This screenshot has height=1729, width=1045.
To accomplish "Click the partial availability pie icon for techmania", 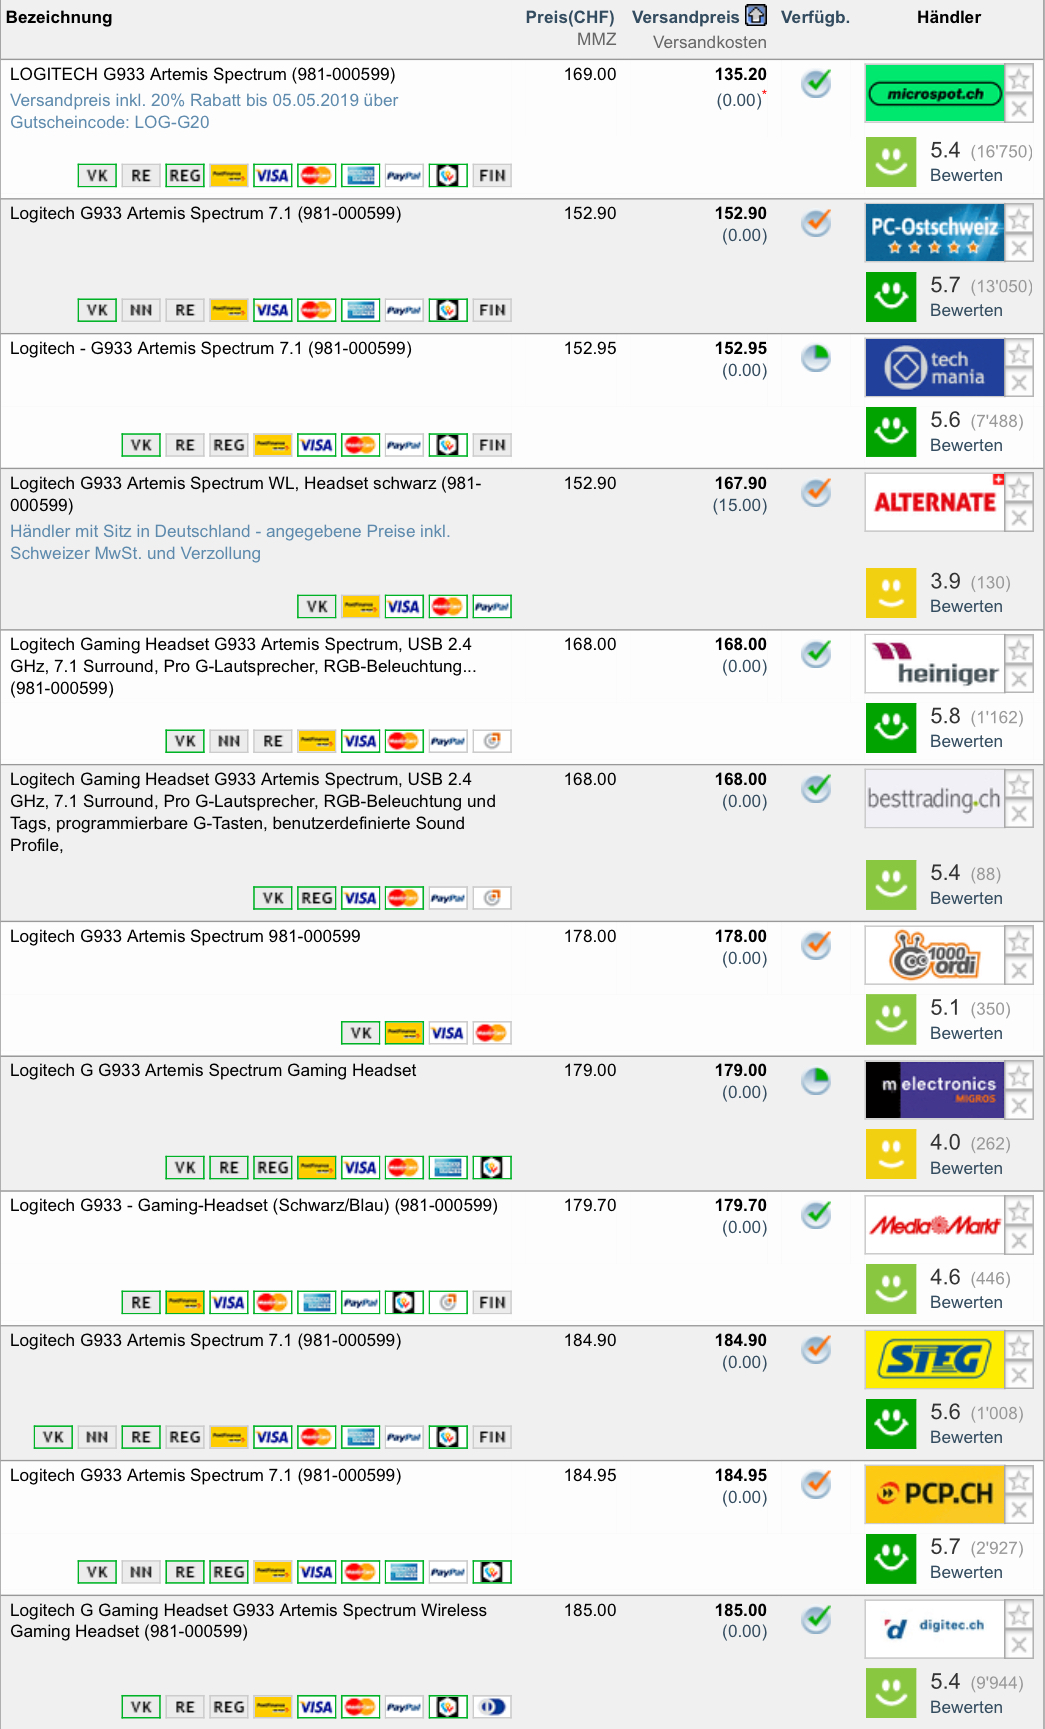I will tap(817, 357).
